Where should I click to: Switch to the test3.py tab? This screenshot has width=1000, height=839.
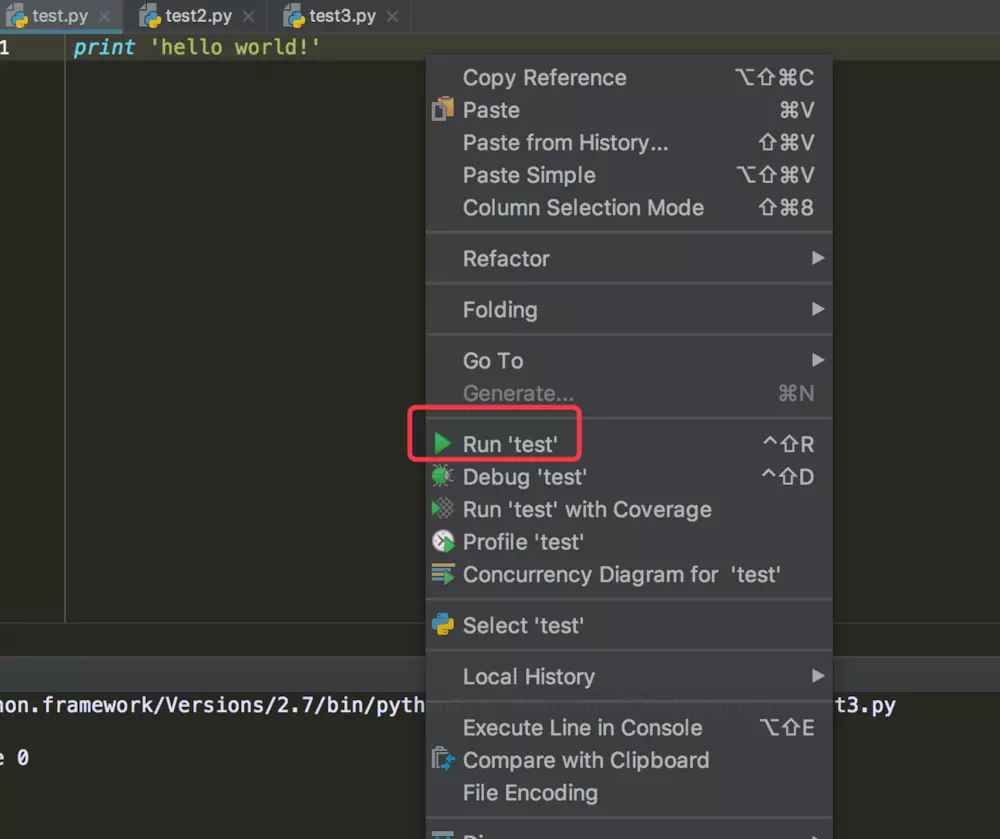[342, 16]
